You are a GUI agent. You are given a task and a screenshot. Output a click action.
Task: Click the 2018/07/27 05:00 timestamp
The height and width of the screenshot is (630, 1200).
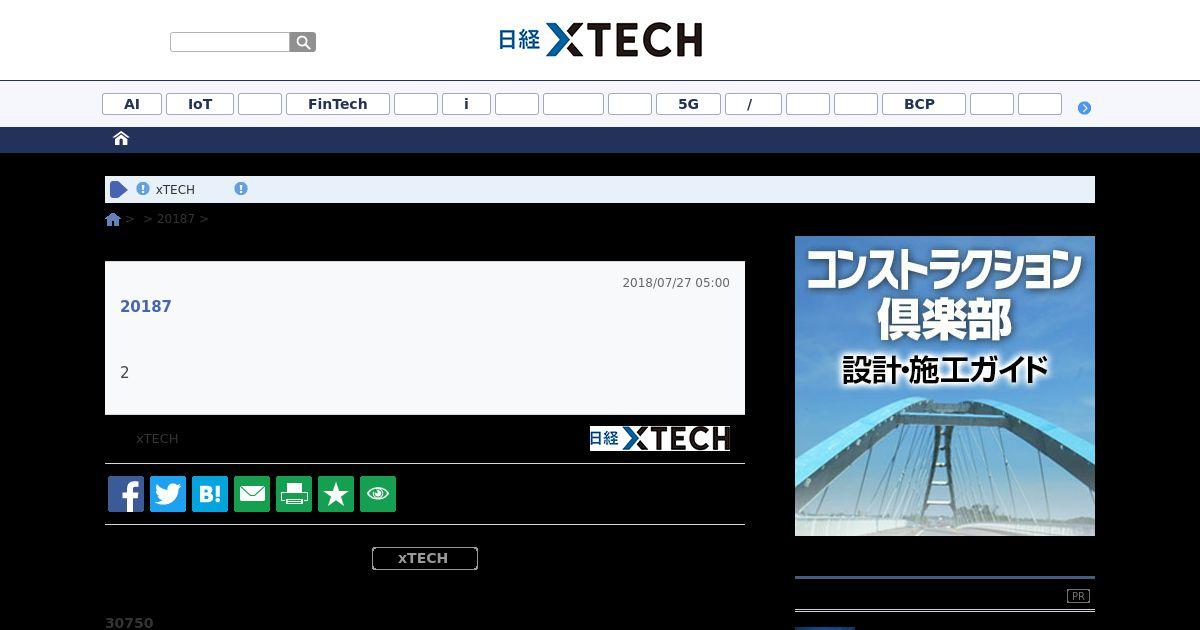pyautogui.click(x=676, y=283)
